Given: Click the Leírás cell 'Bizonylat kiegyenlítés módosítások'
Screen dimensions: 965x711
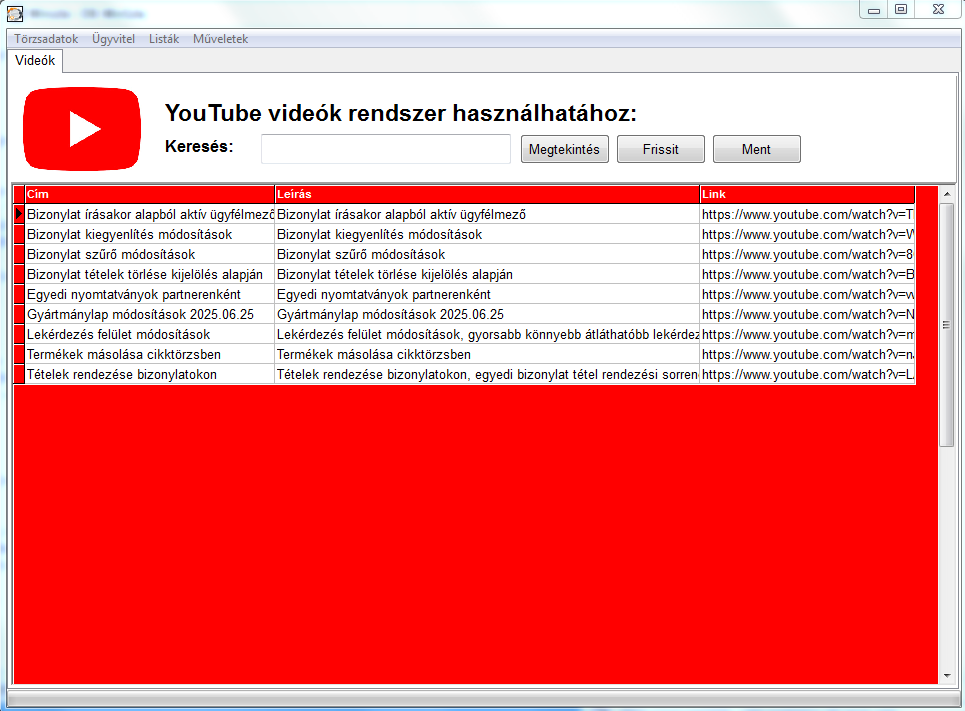Looking at the screenshot, I should [487, 235].
